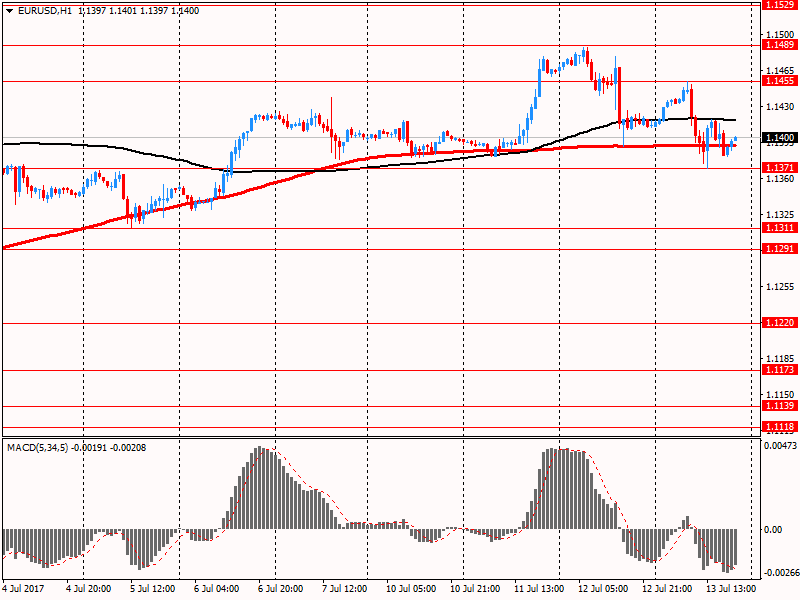
Task: Click the 10 Jul 21:00 time label
Action: pyautogui.click(x=475, y=588)
